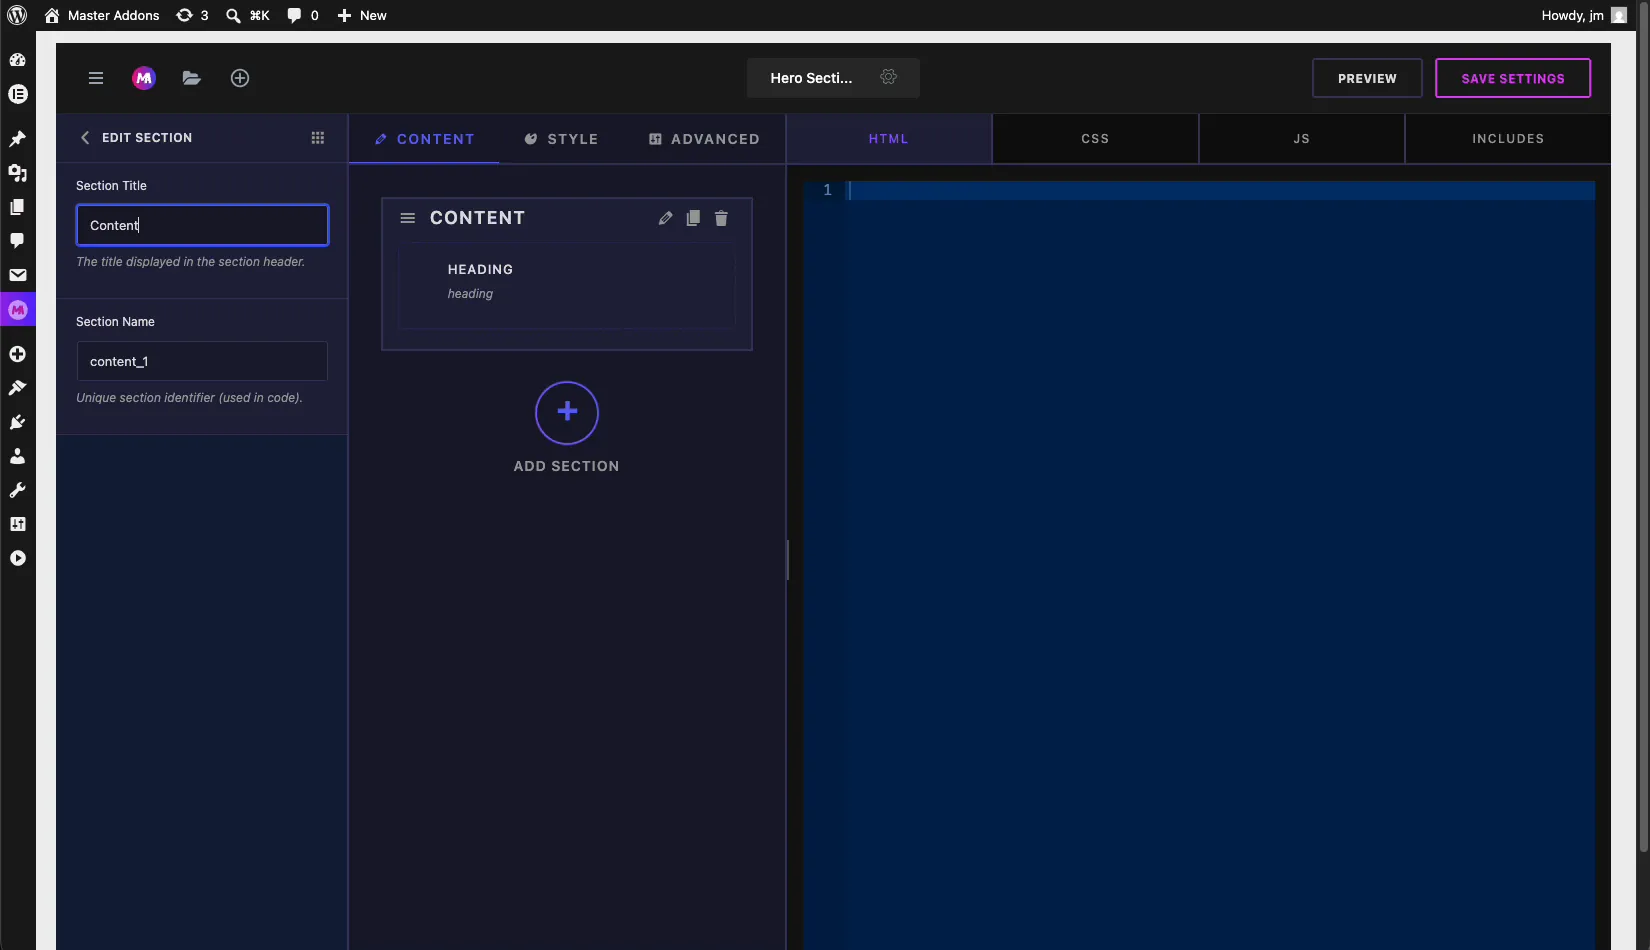Image resolution: width=1650 pixels, height=950 pixels.
Task: Click the panel divider handle beside editor
Action: click(787, 560)
